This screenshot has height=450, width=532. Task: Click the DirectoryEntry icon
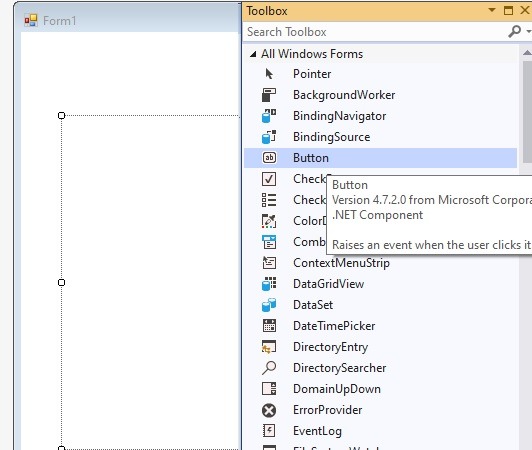(x=269, y=347)
